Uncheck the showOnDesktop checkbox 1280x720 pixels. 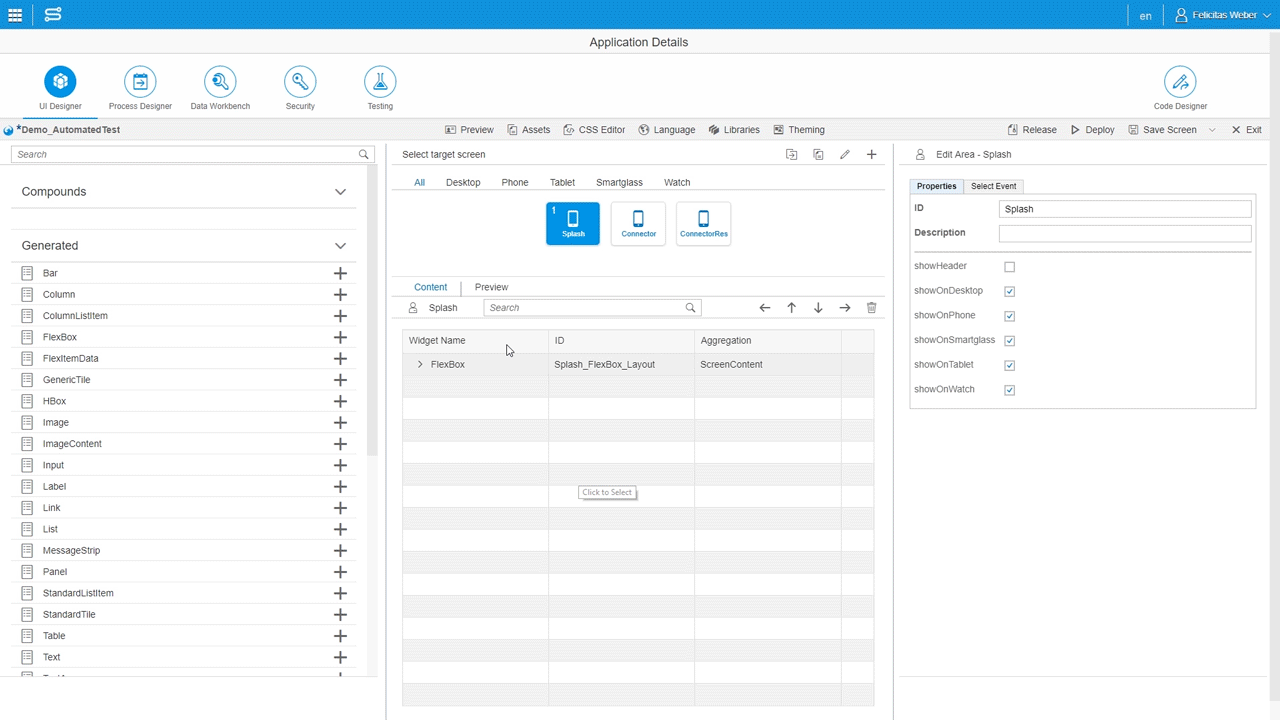pyautogui.click(x=1009, y=291)
